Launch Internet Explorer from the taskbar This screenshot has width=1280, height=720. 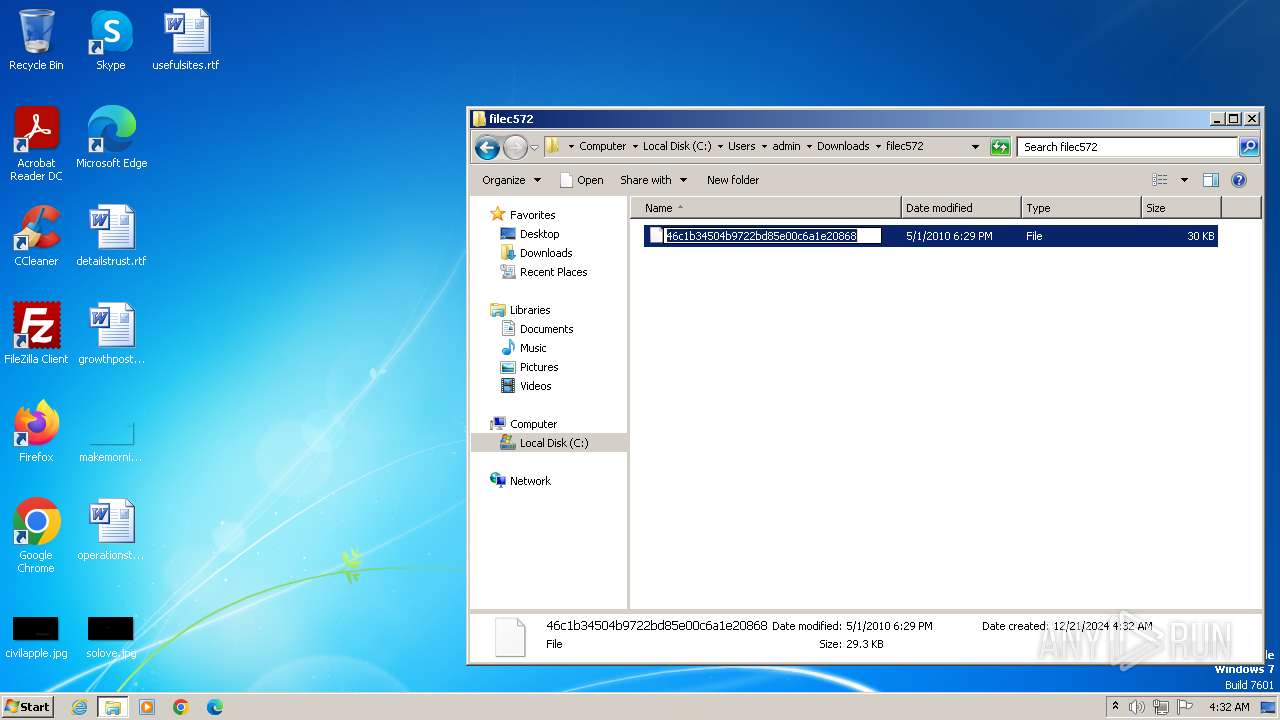click(79, 707)
